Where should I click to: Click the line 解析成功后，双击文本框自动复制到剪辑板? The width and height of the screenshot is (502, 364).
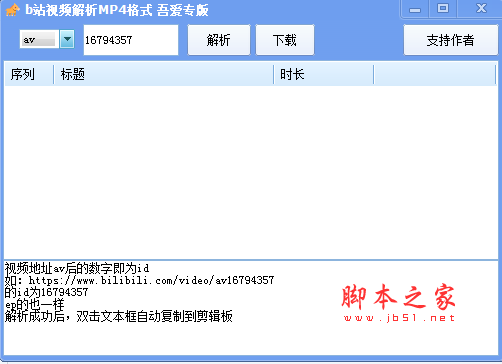pyautogui.click(x=119, y=316)
